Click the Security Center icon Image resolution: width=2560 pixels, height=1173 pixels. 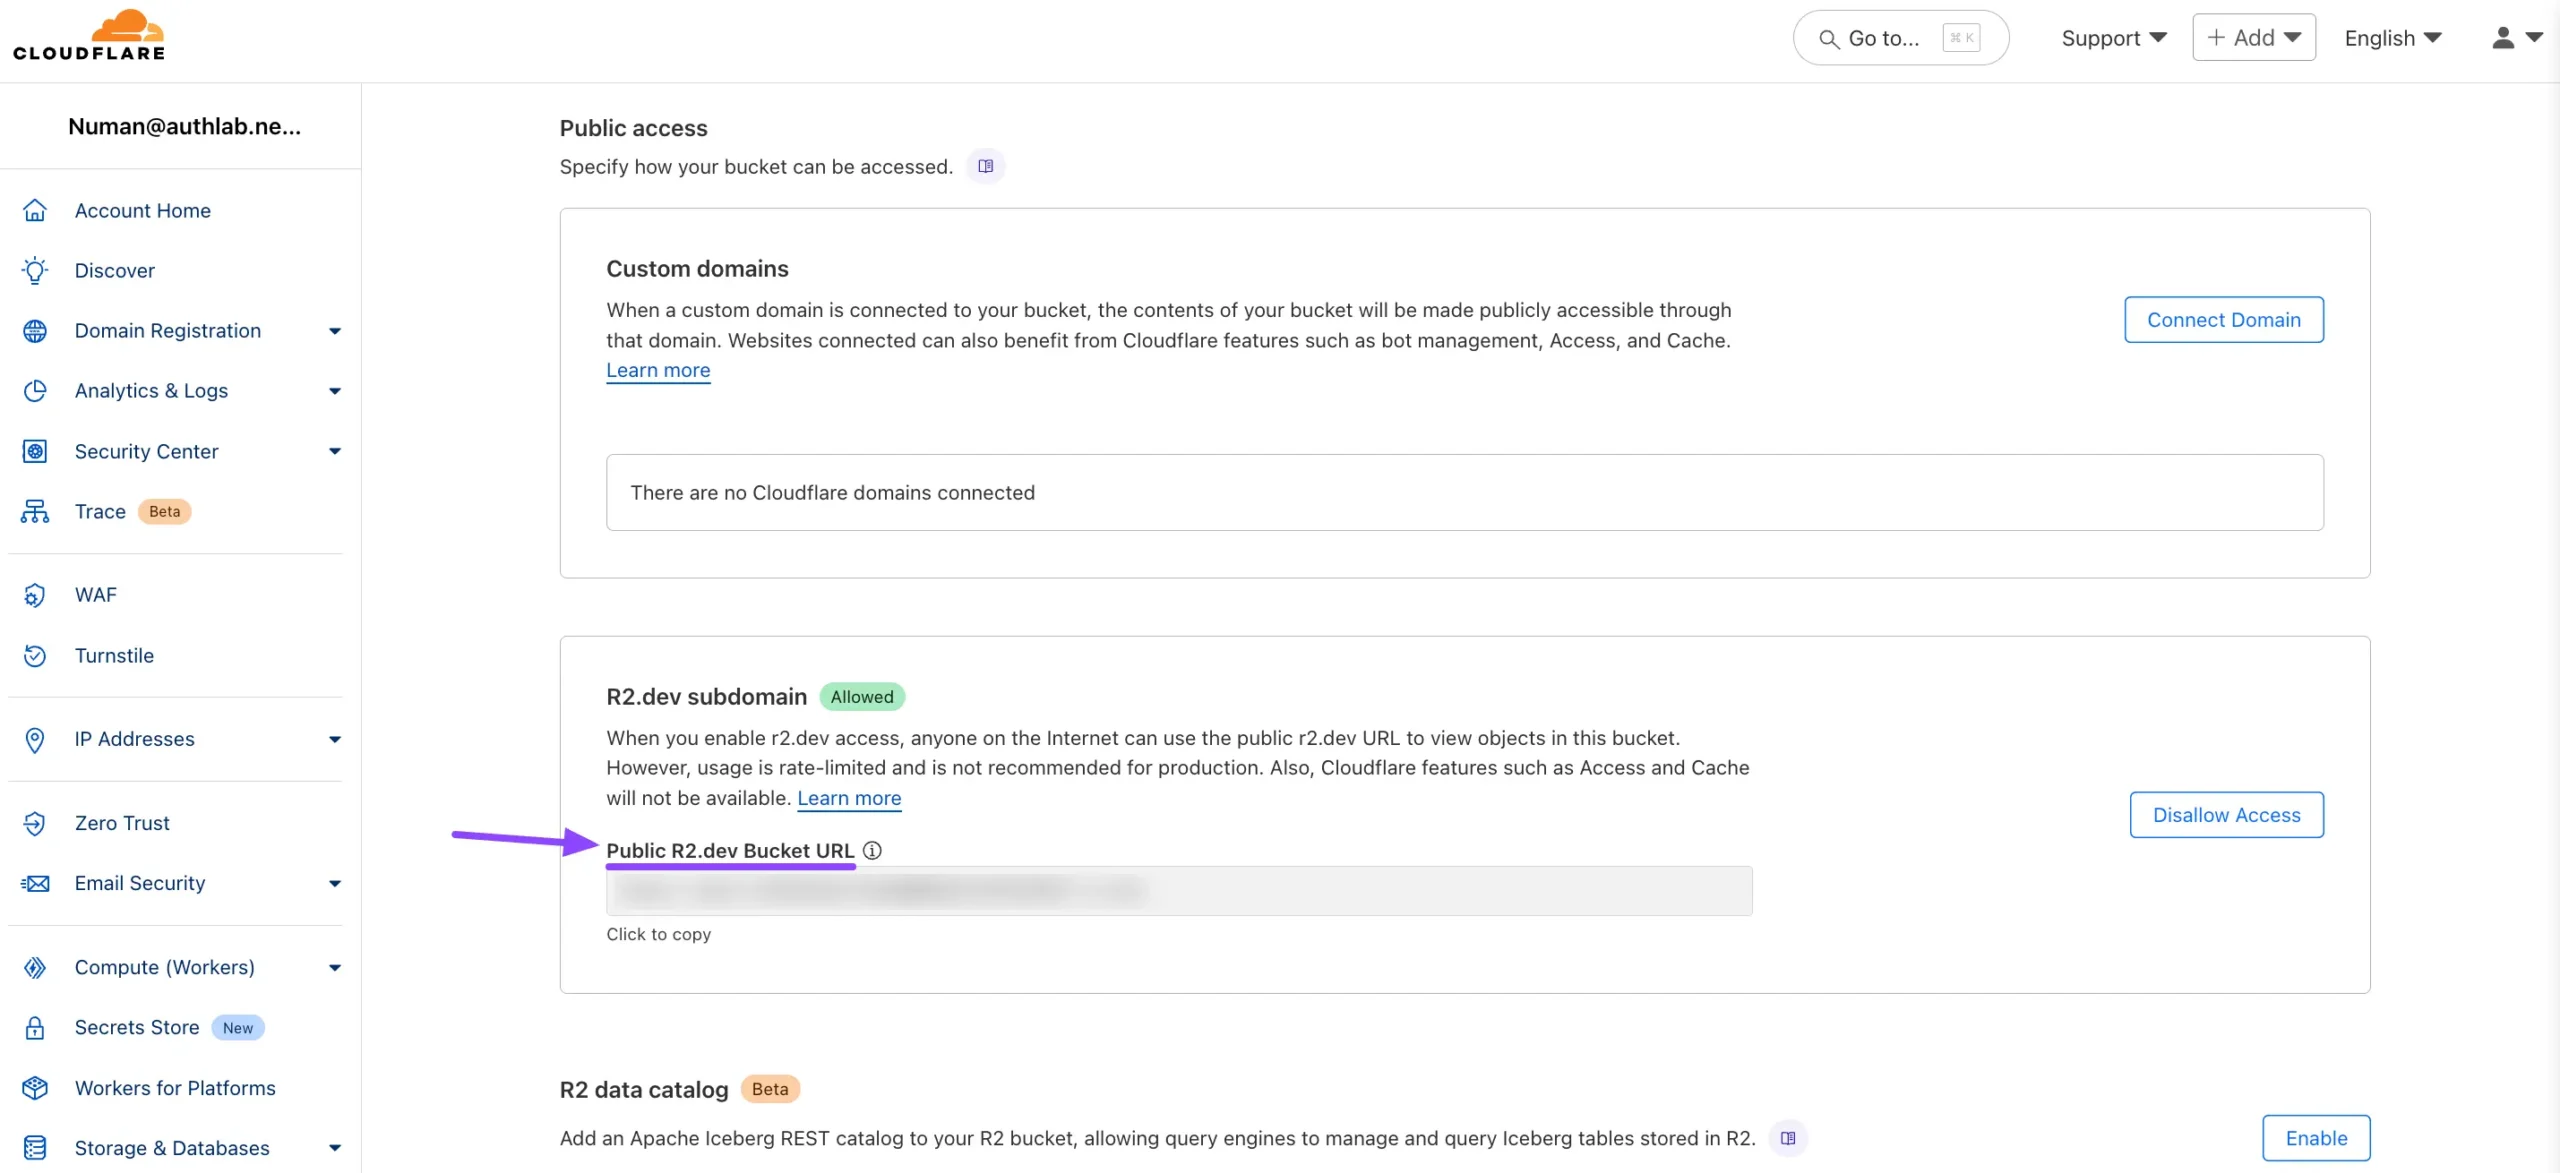[x=35, y=451]
